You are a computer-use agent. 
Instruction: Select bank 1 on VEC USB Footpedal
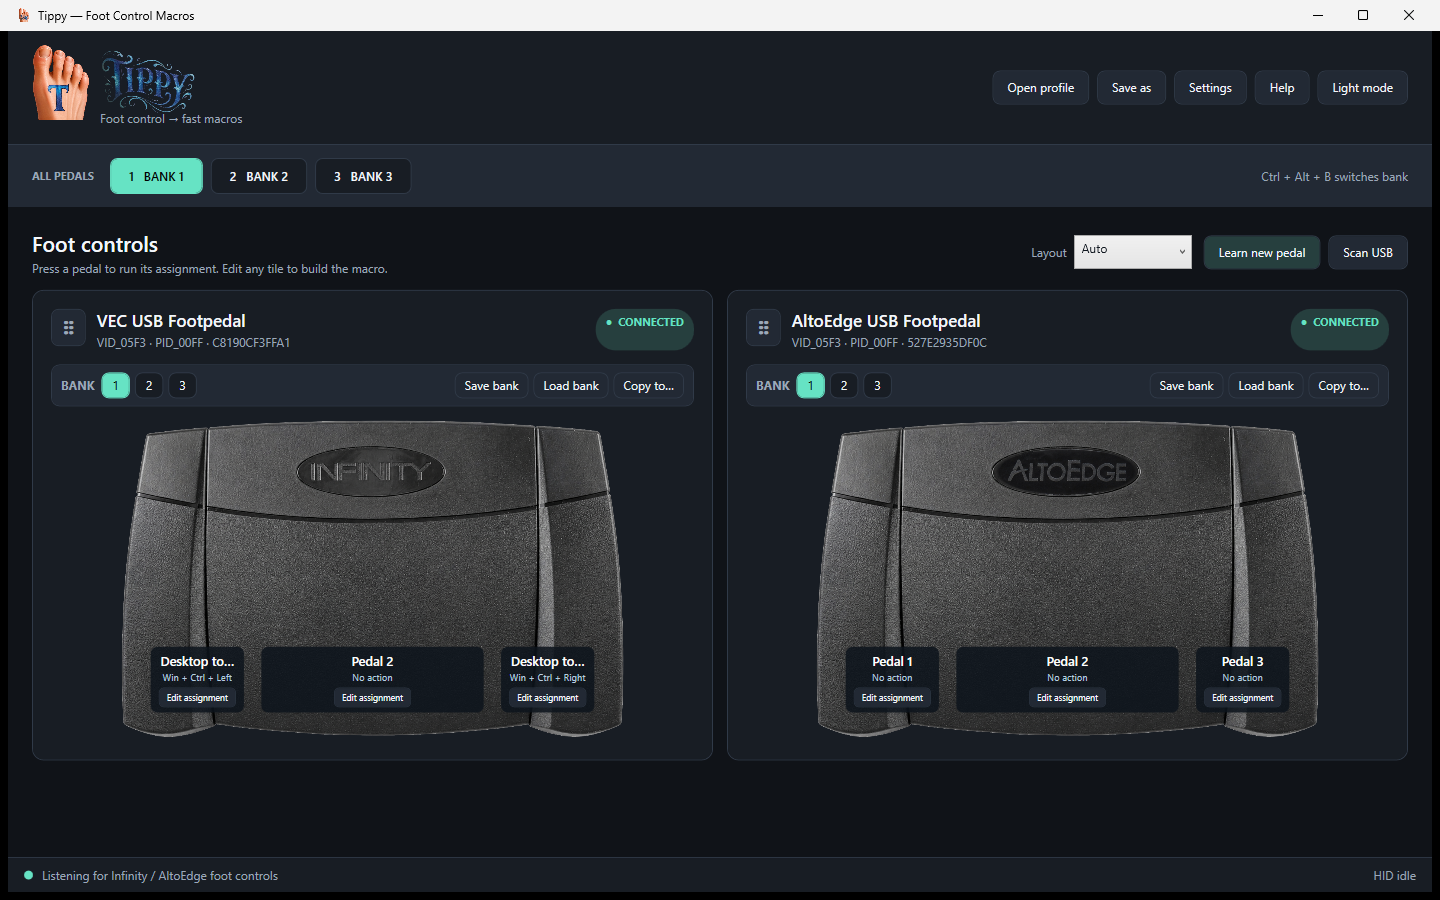click(116, 385)
